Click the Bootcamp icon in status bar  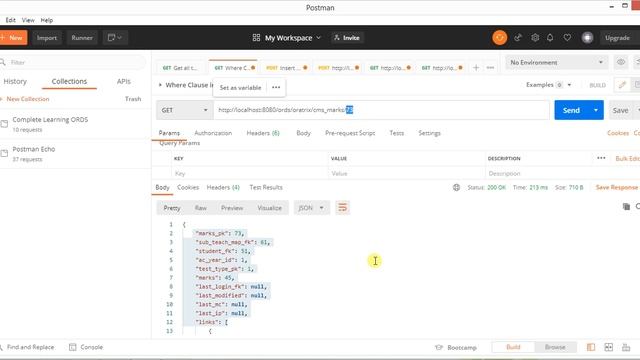click(x=439, y=347)
